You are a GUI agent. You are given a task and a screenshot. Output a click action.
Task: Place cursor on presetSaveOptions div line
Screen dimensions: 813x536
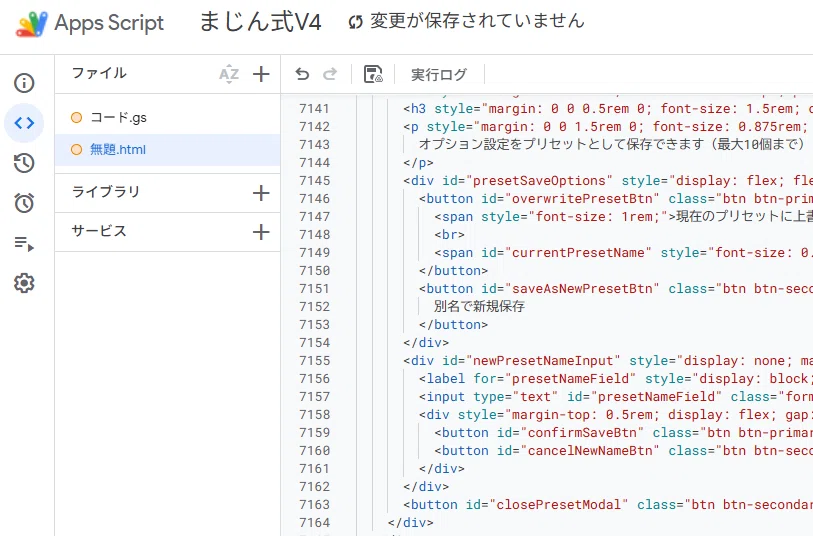pos(608,181)
